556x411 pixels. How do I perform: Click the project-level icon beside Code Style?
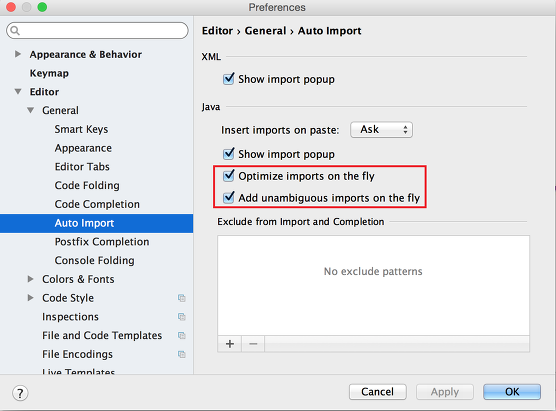(x=182, y=298)
